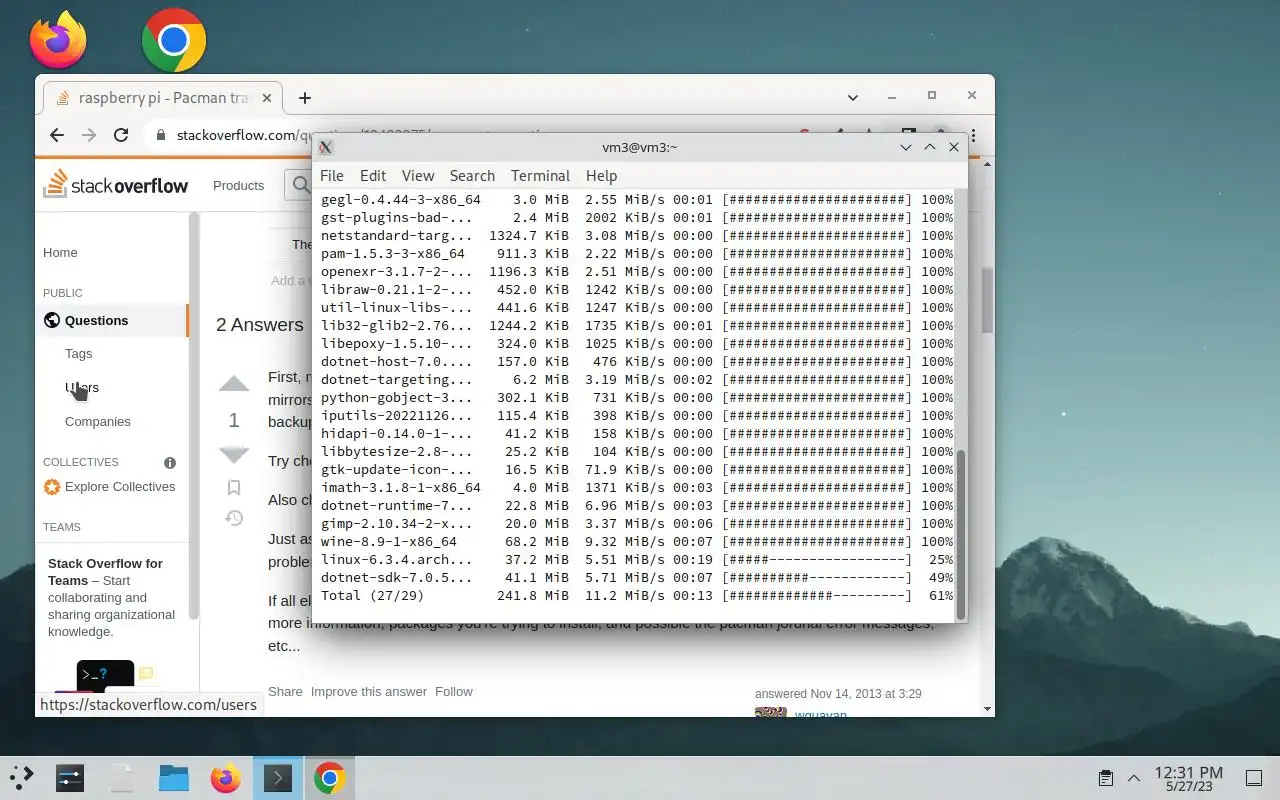Open the file manager in taskbar
This screenshot has width=1280, height=800.
point(174,778)
